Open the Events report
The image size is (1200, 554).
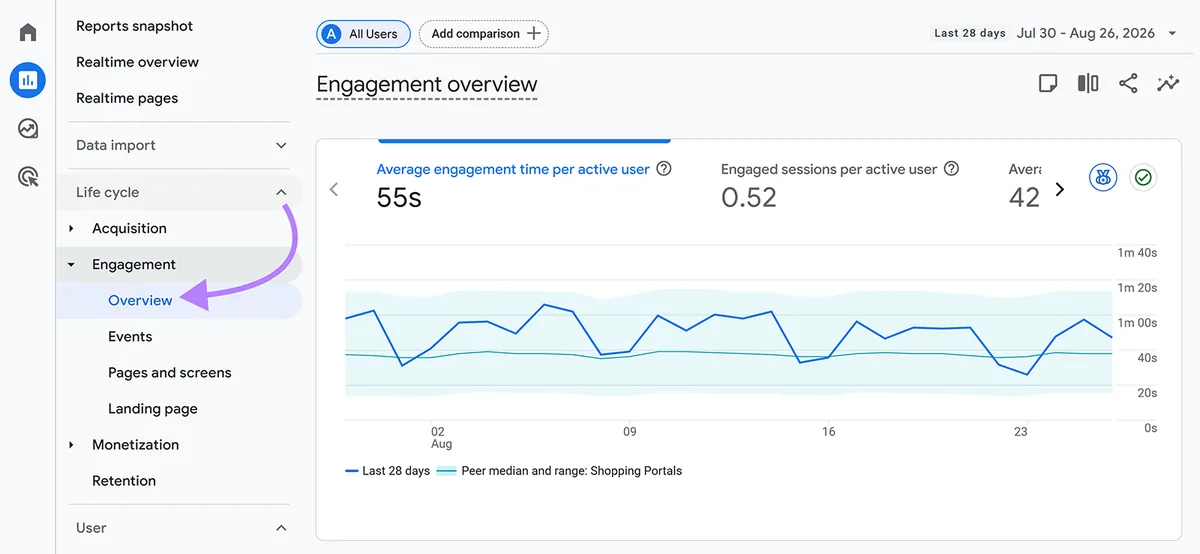130,336
